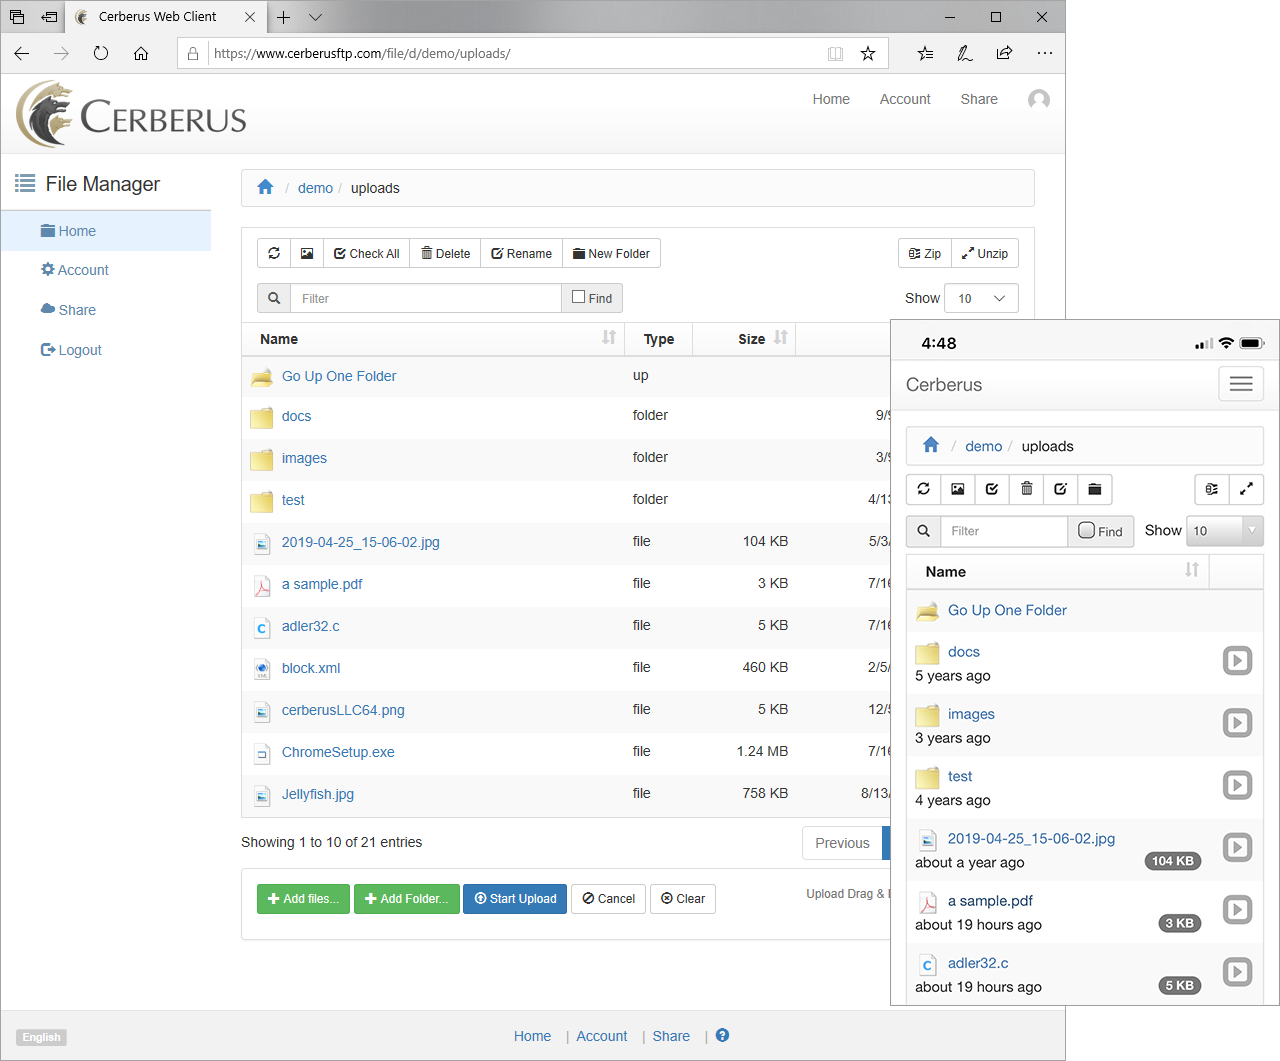
Task: Open the mobile hamburger menu
Action: (x=1241, y=384)
